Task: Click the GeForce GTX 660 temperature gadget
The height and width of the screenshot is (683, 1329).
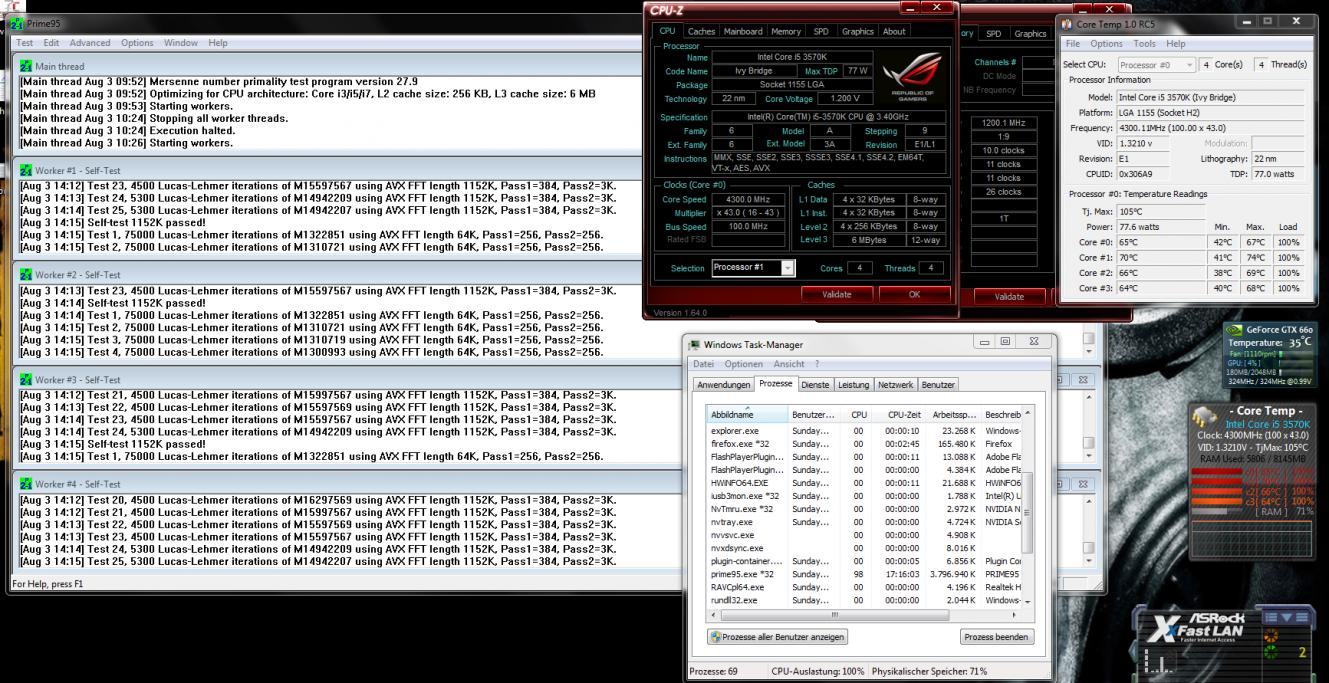Action: tap(1270, 354)
